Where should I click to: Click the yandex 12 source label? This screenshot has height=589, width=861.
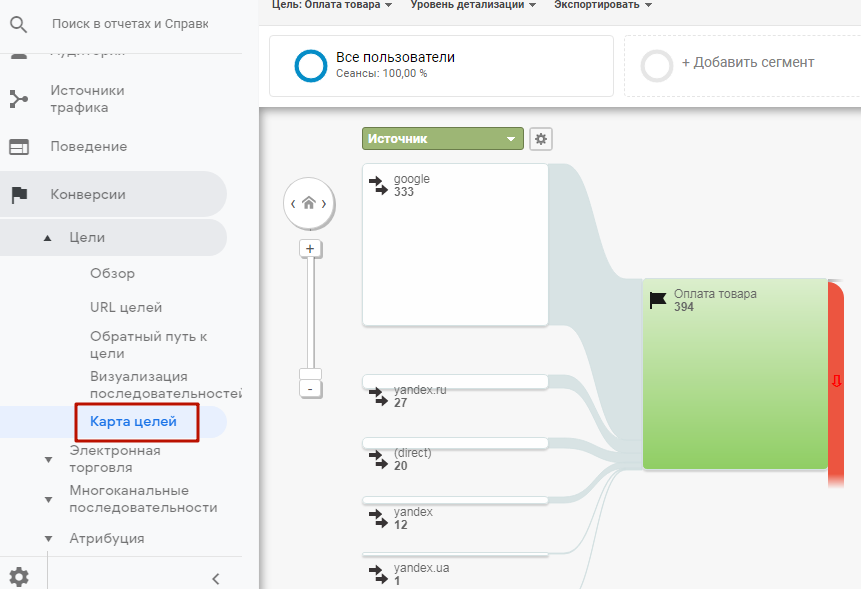coord(413,518)
